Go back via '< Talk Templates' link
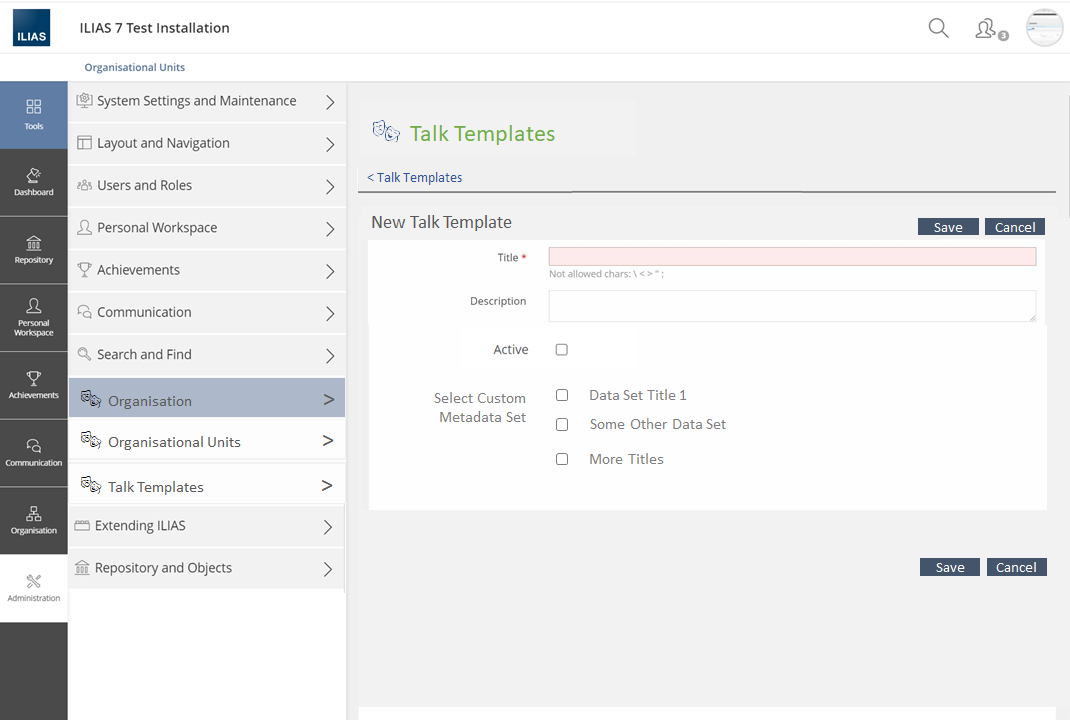Screen dimensions: 1070x720 415,178
